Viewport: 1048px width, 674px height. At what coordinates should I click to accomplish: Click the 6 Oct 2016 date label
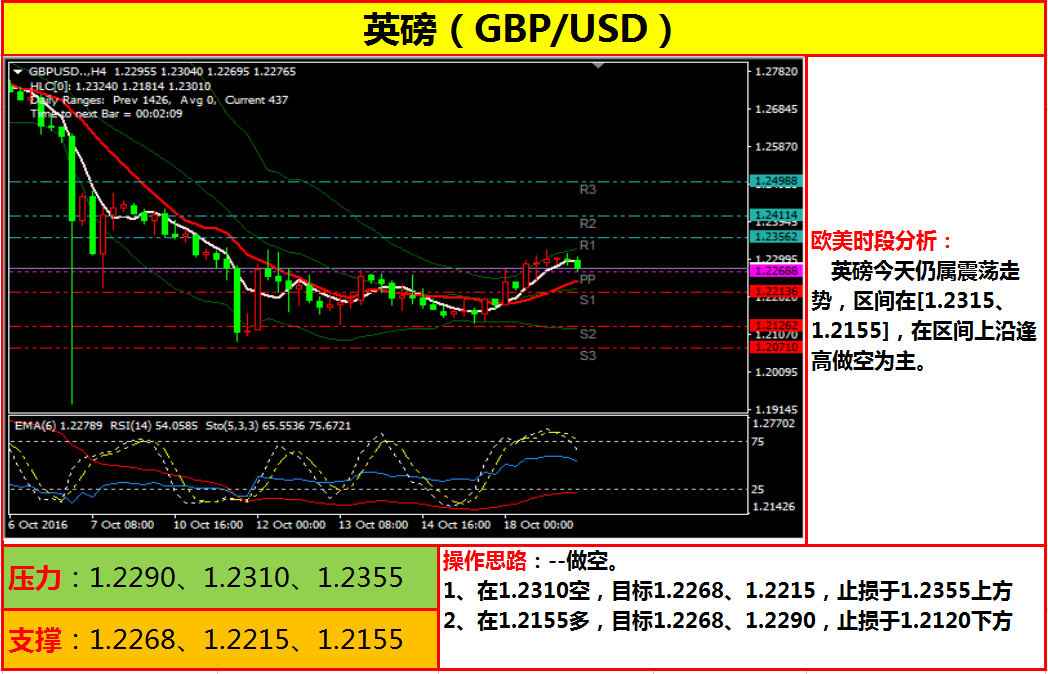pyautogui.click(x=38, y=525)
